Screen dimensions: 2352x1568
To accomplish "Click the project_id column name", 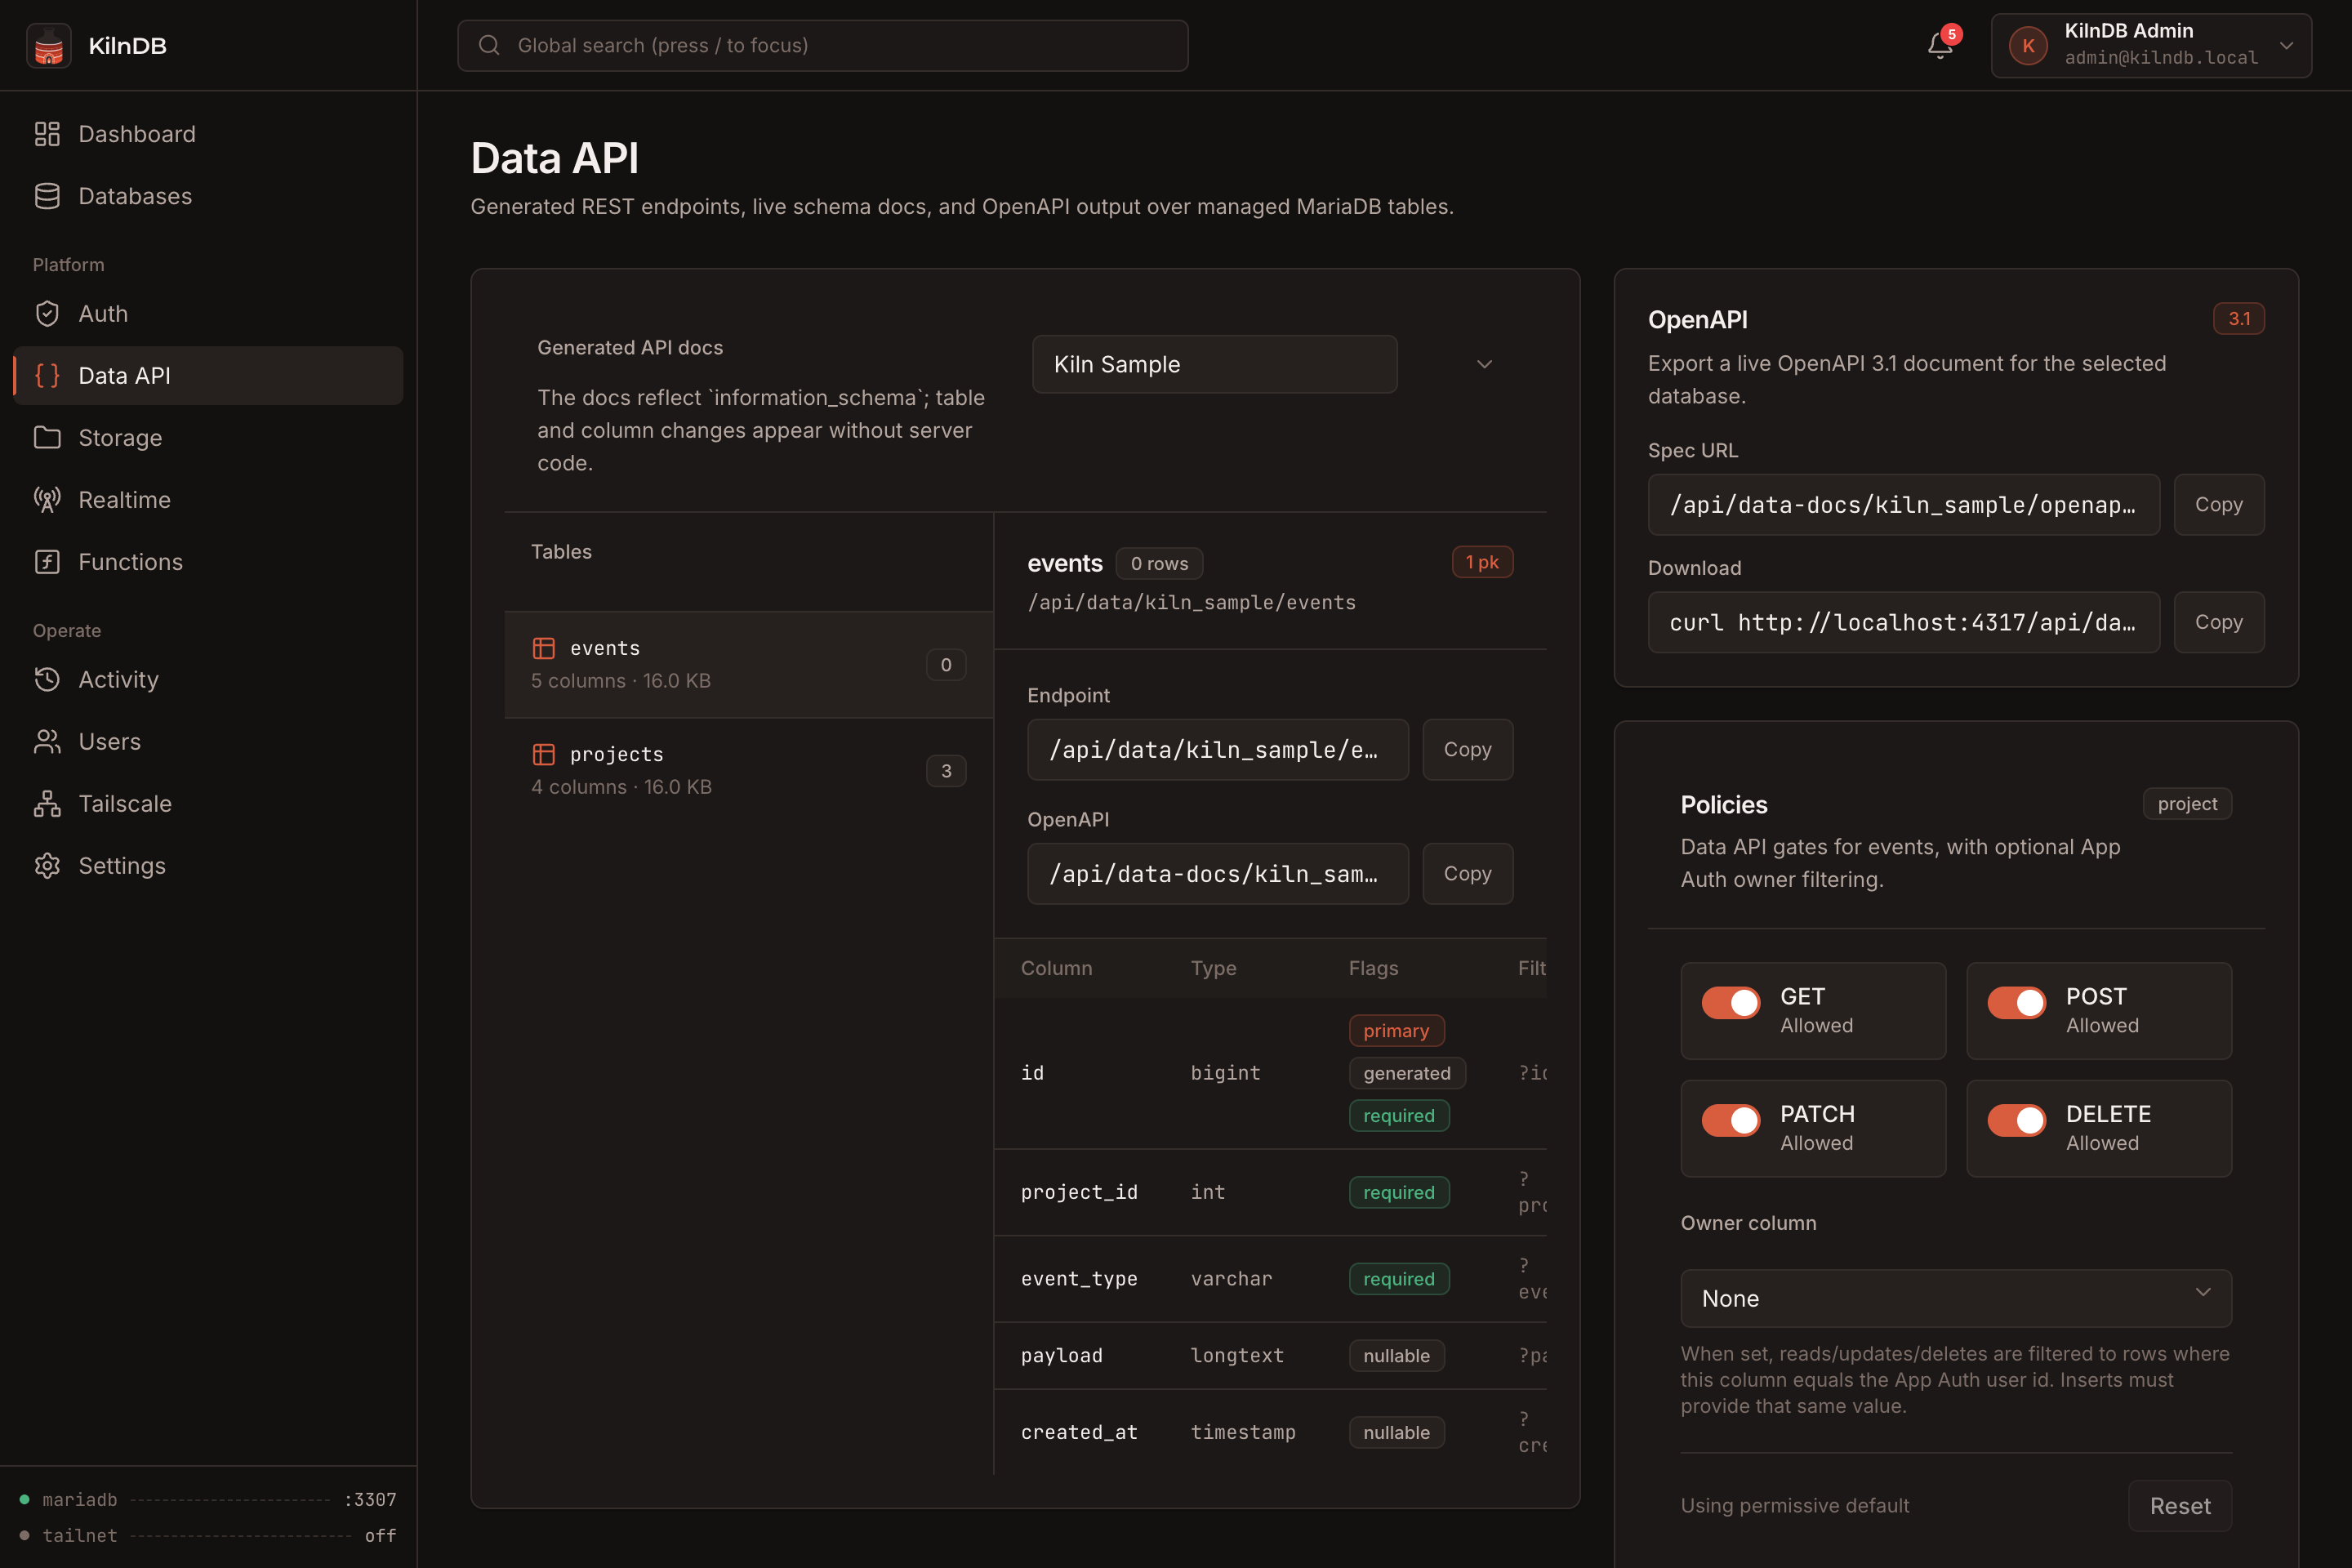I will (x=1079, y=1192).
